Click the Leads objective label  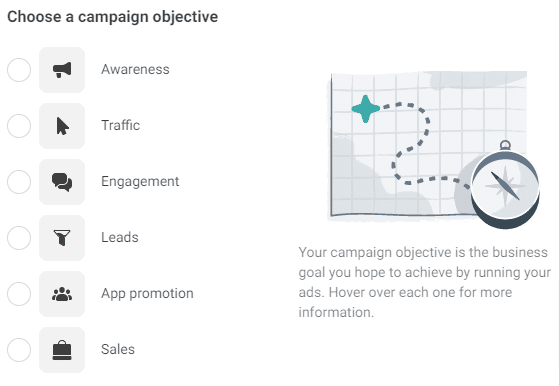(x=120, y=237)
